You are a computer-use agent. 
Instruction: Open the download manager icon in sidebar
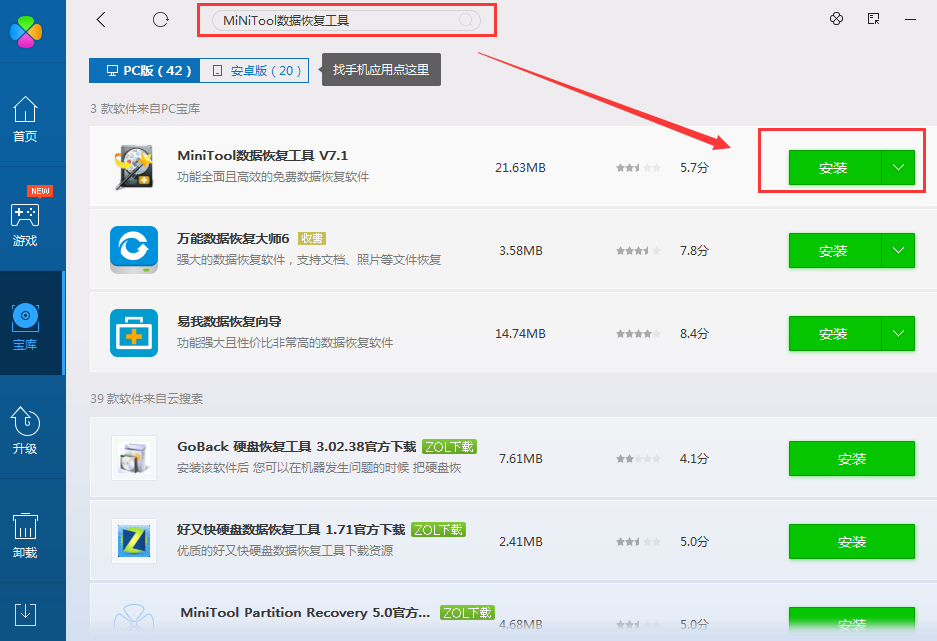coord(25,614)
